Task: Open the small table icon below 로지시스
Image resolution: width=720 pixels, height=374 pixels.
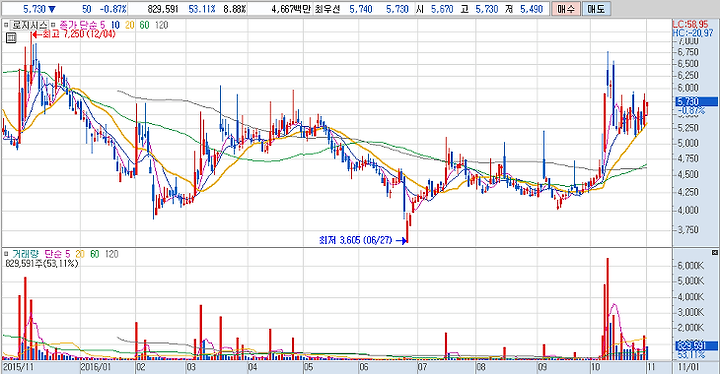Action: [11, 38]
